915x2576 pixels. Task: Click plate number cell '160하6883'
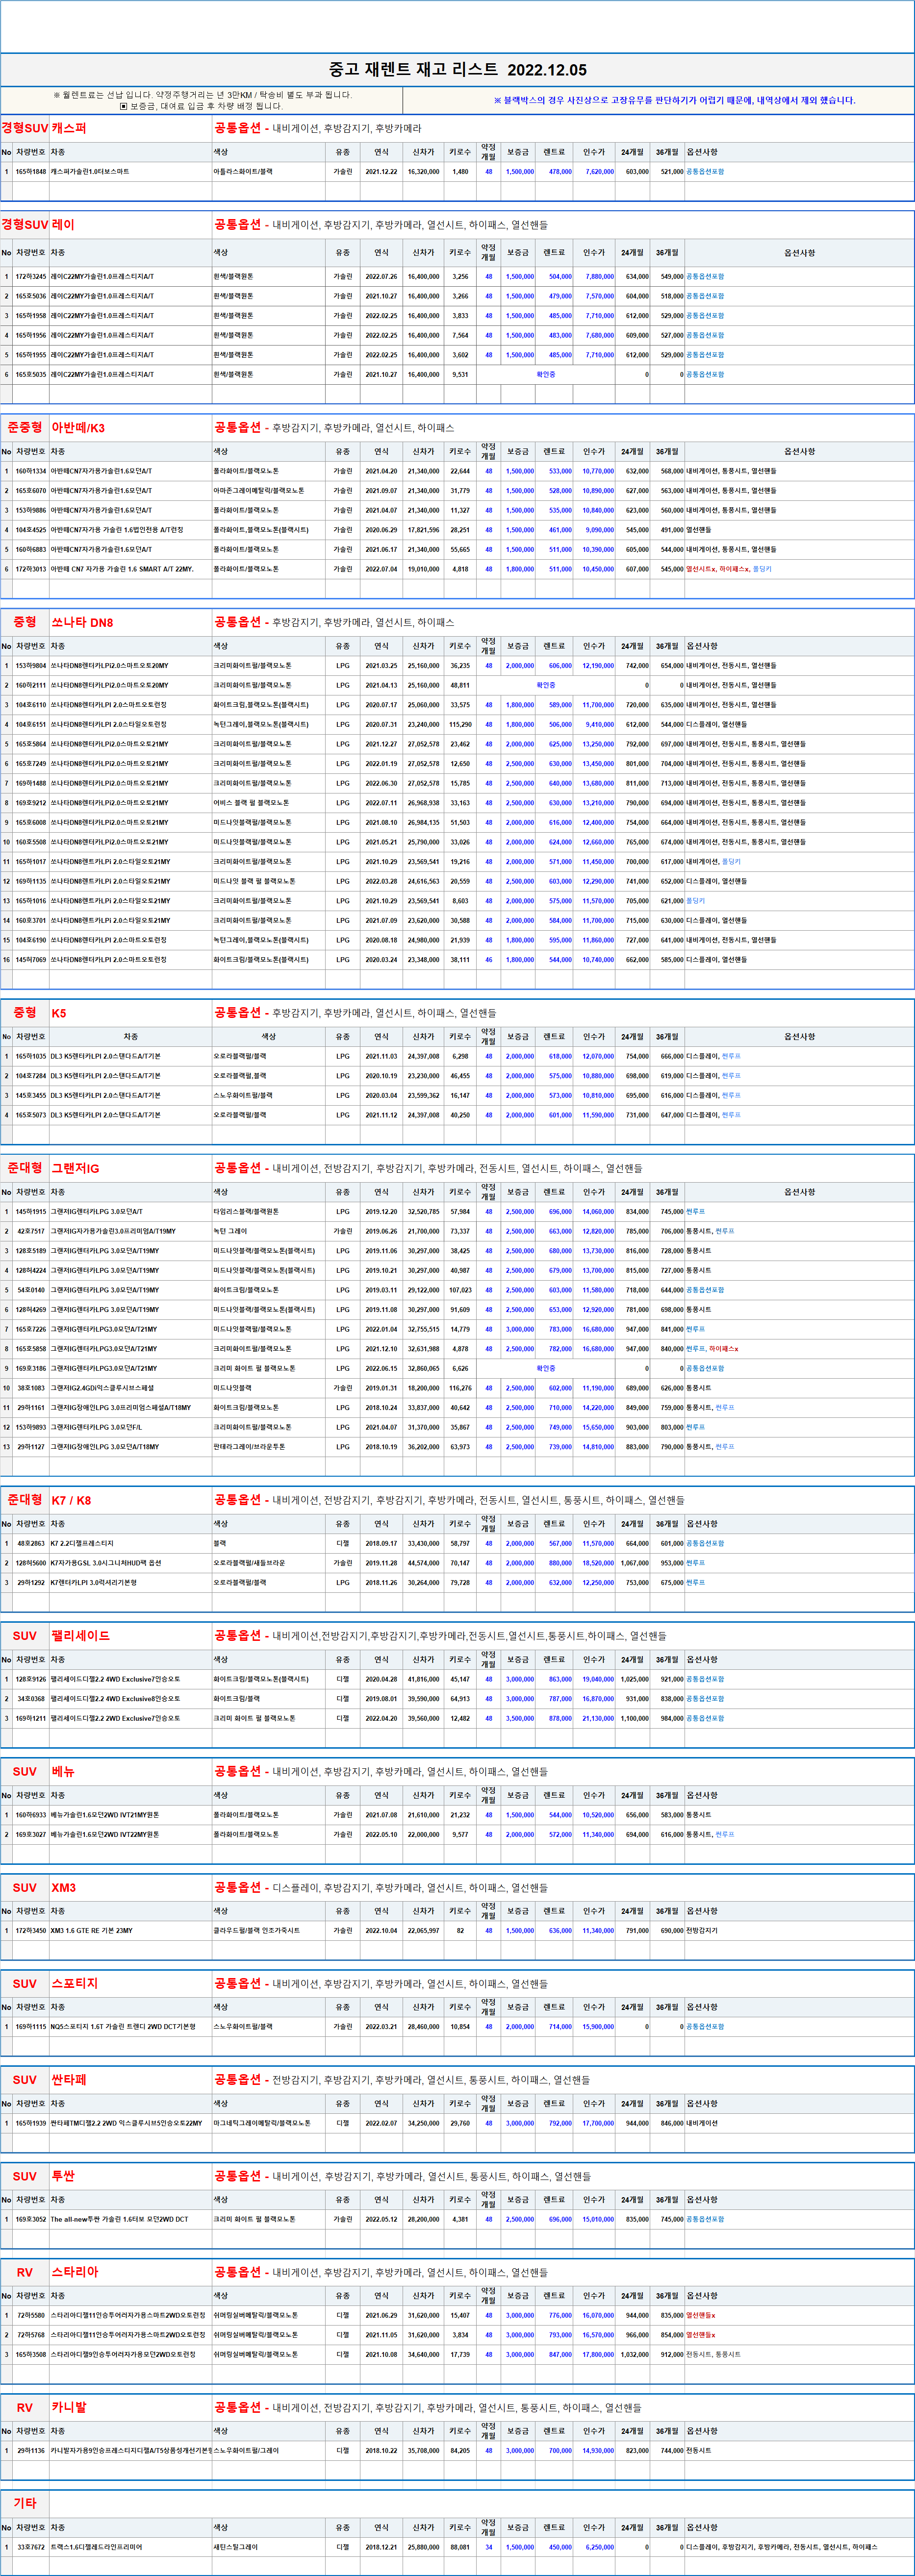click(x=31, y=549)
